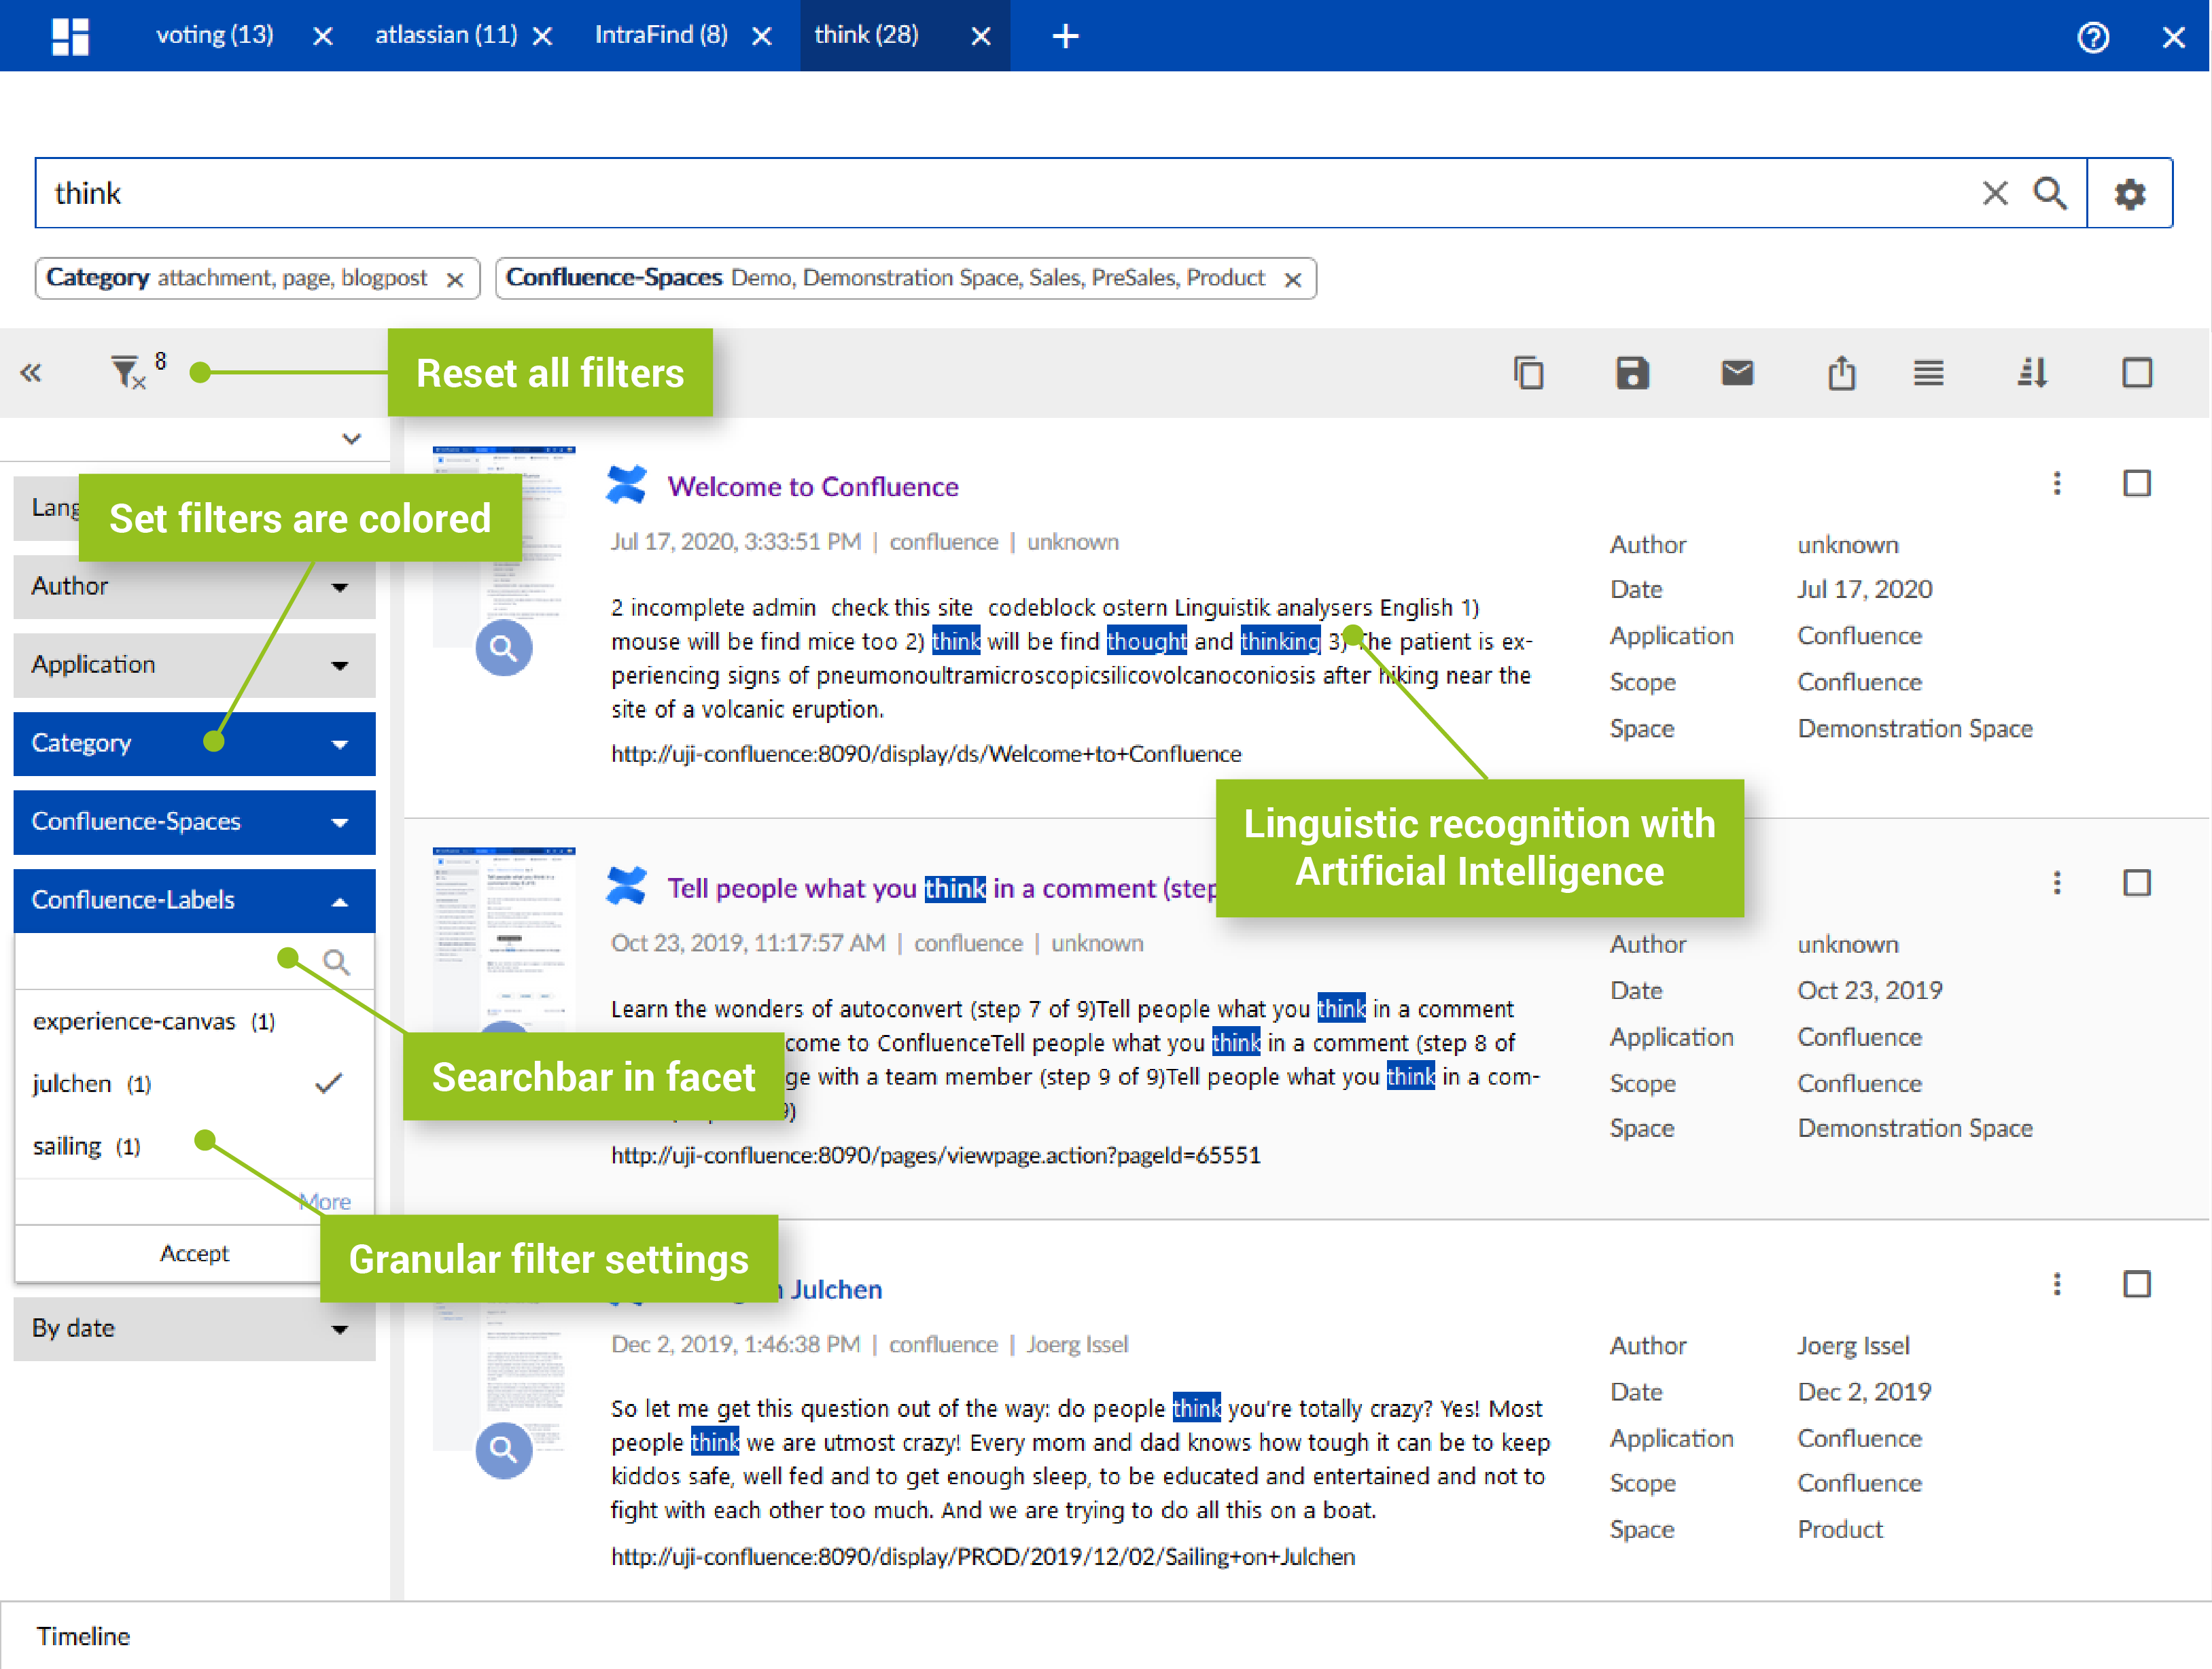Expand the By date facet

coord(194,1329)
